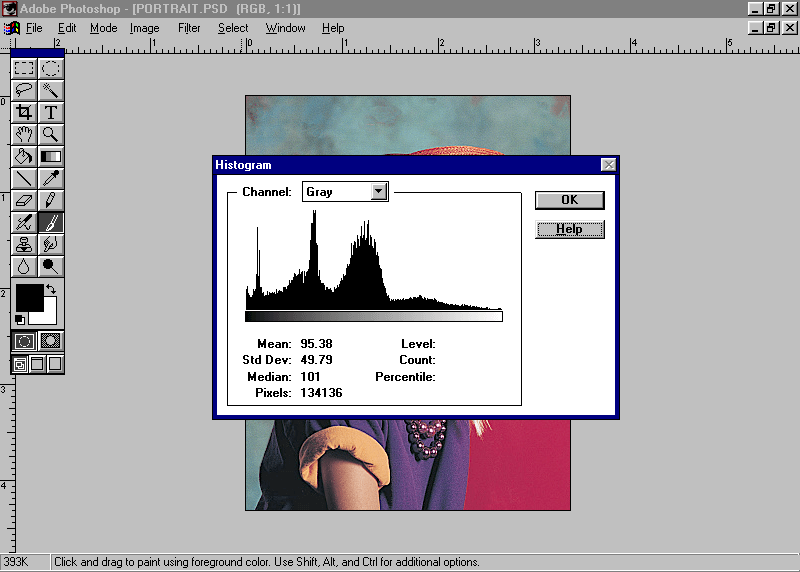Select the Gradient tool
Viewport: 800px width, 572px height.
point(51,156)
